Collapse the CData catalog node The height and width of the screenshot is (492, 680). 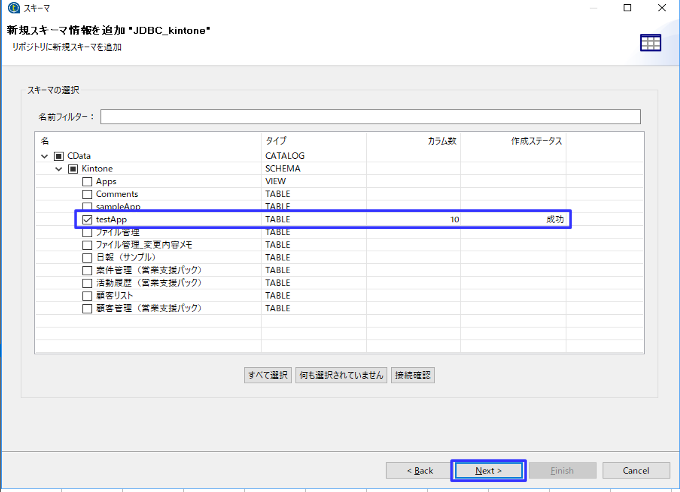(45, 156)
